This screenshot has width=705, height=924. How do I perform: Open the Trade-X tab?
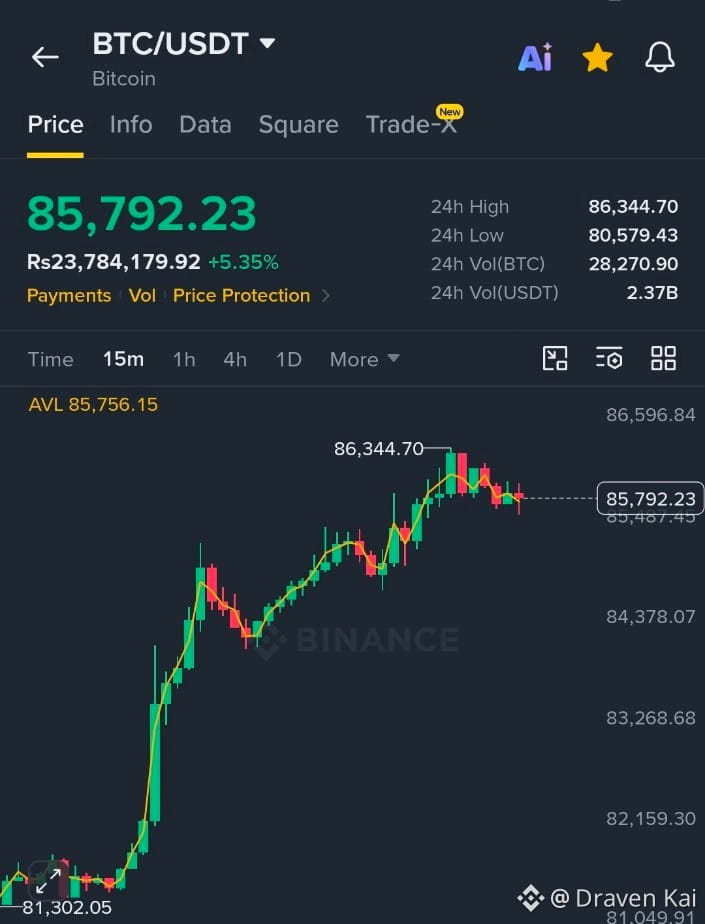(x=412, y=124)
